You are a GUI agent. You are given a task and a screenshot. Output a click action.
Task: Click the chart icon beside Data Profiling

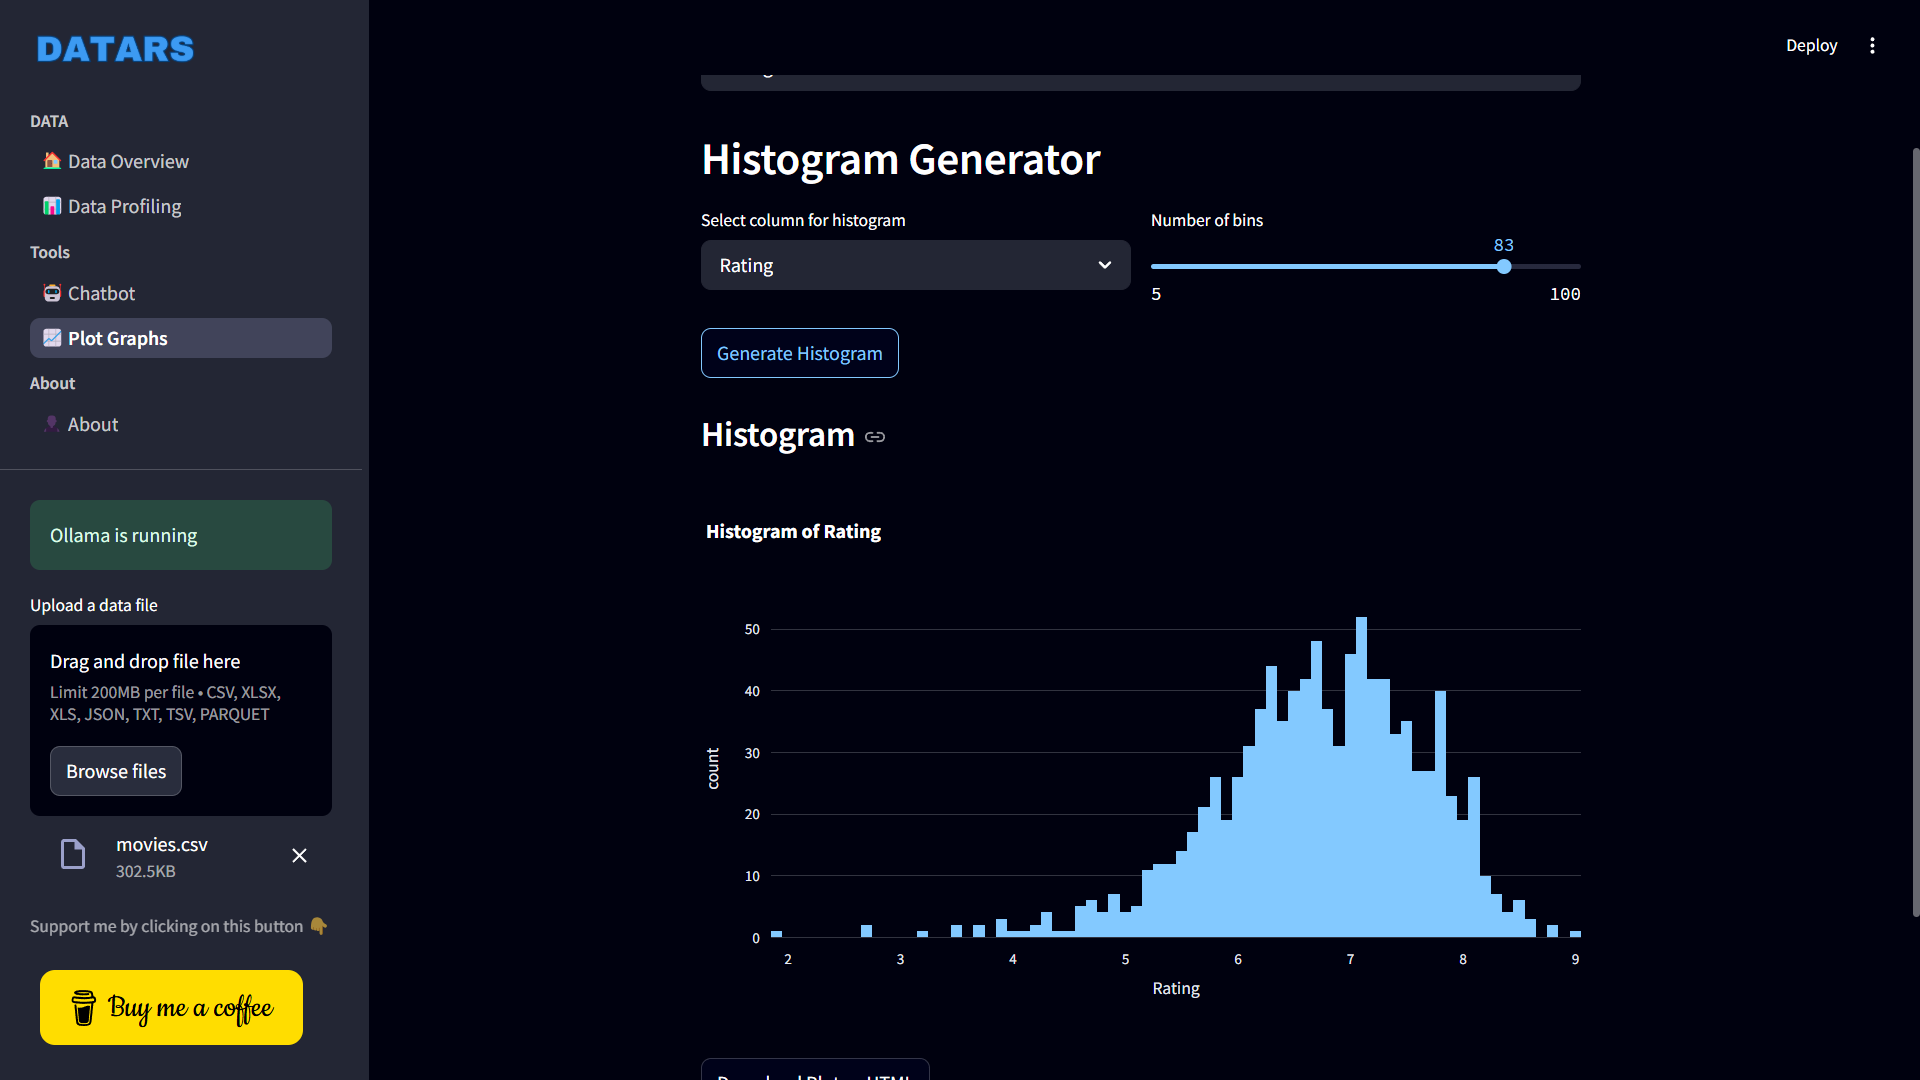coord(52,206)
